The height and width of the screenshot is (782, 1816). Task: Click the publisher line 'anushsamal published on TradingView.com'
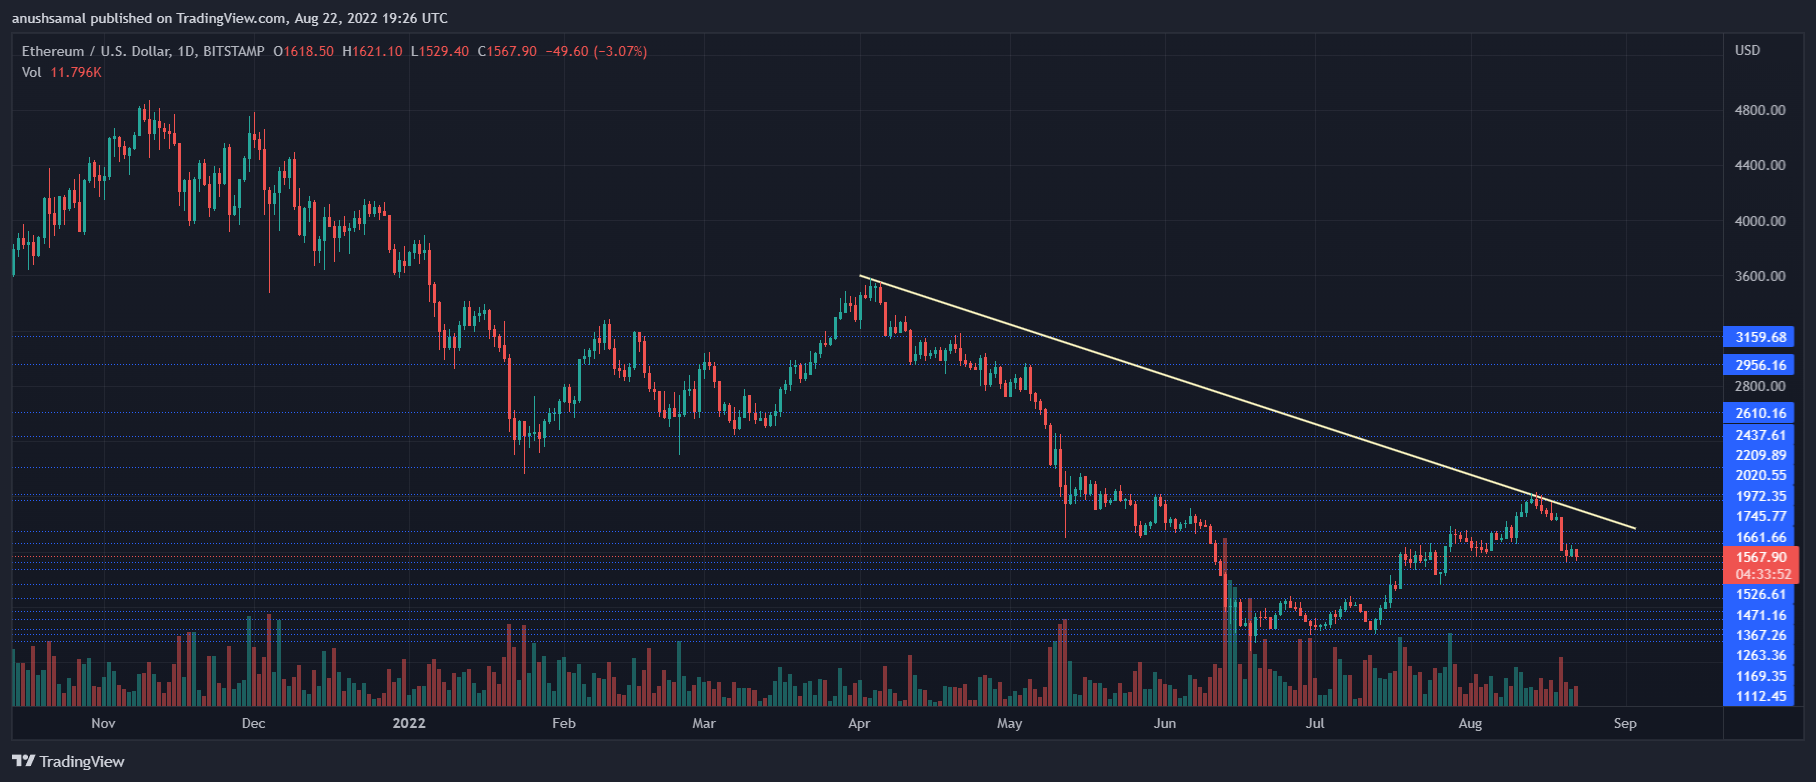149,18
